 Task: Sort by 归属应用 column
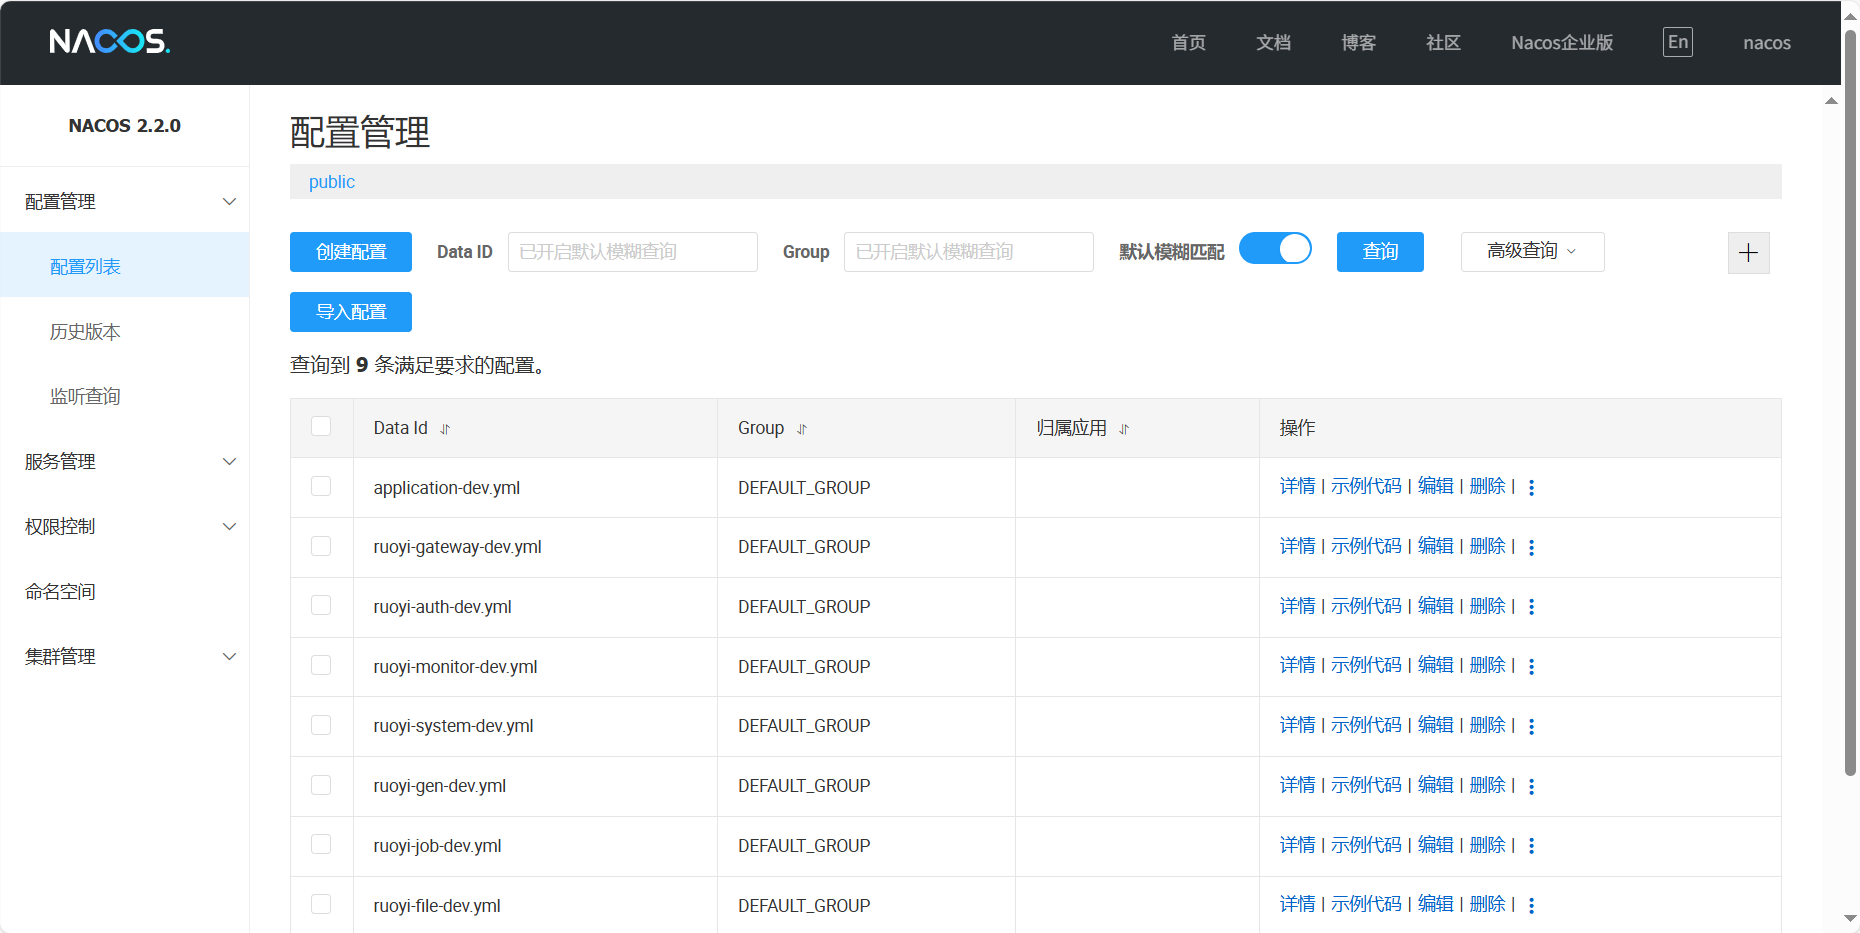click(x=1124, y=429)
